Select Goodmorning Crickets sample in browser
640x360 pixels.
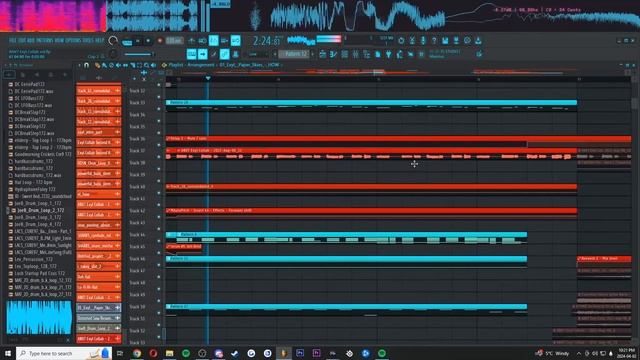pyautogui.click(x=43, y=154)
